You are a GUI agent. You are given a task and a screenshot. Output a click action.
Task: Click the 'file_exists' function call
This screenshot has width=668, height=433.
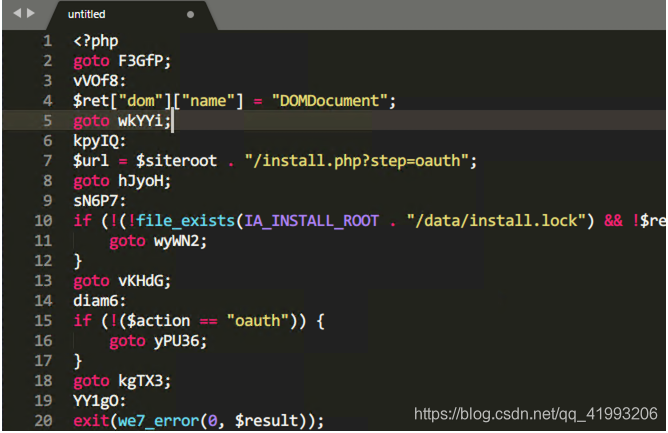pyautogui.click(x=186, y=221)
